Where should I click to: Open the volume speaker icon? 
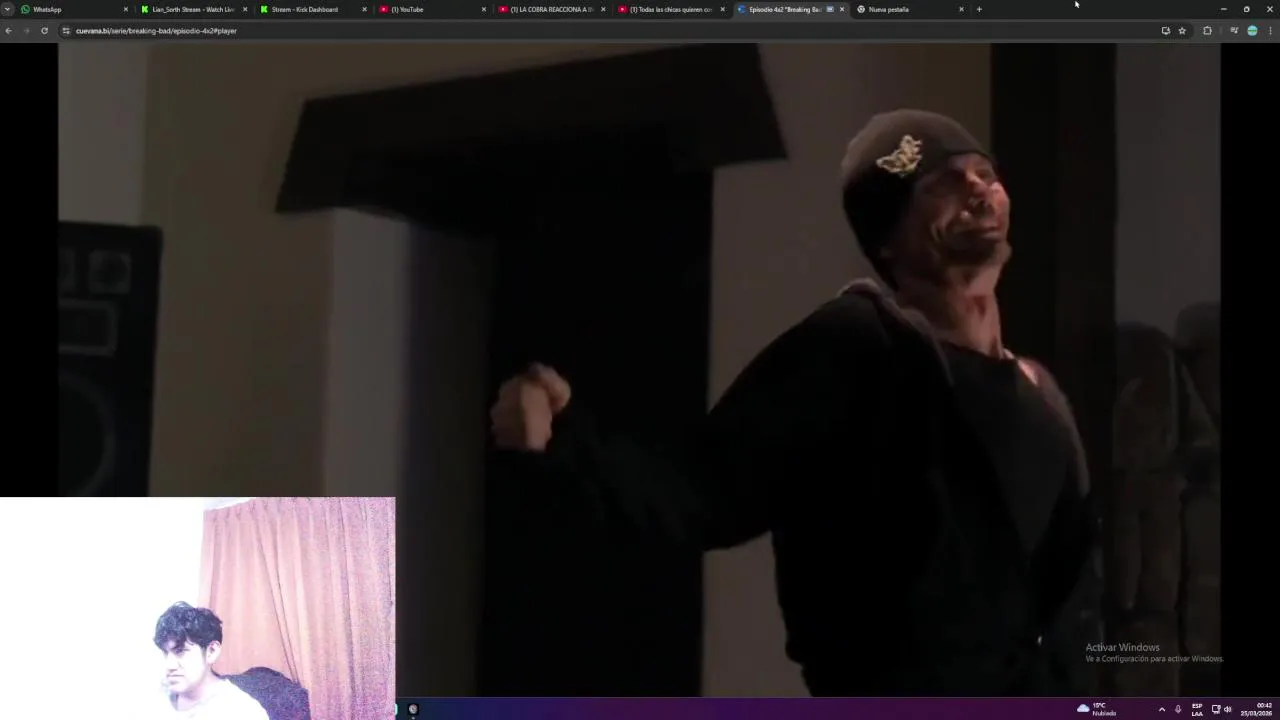[x=1228, y=709]
